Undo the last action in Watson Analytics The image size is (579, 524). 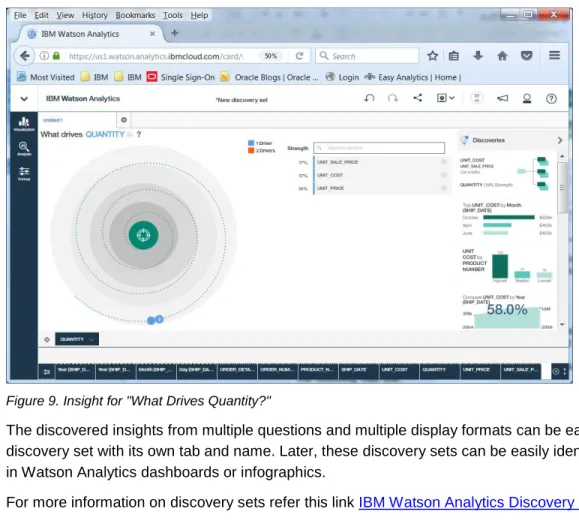click(x=369, y=98)
